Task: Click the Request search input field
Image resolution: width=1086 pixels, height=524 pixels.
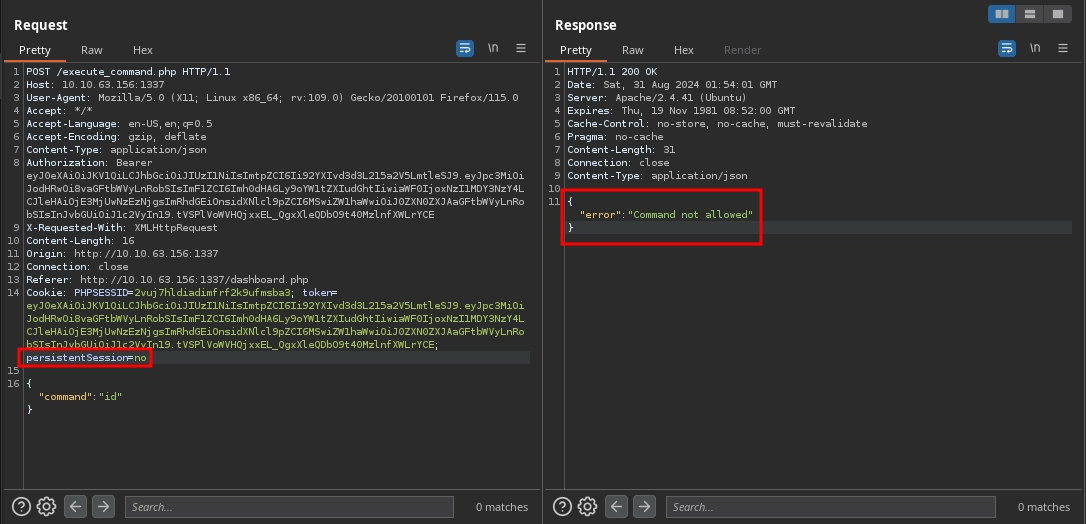Action: click(x=292, y=507)
